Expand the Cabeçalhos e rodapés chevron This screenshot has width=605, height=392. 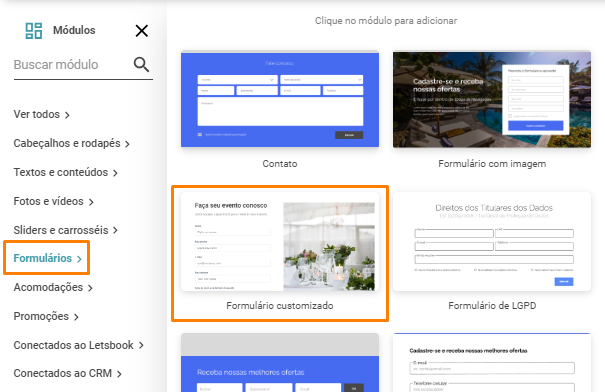(x=127, y=144)
